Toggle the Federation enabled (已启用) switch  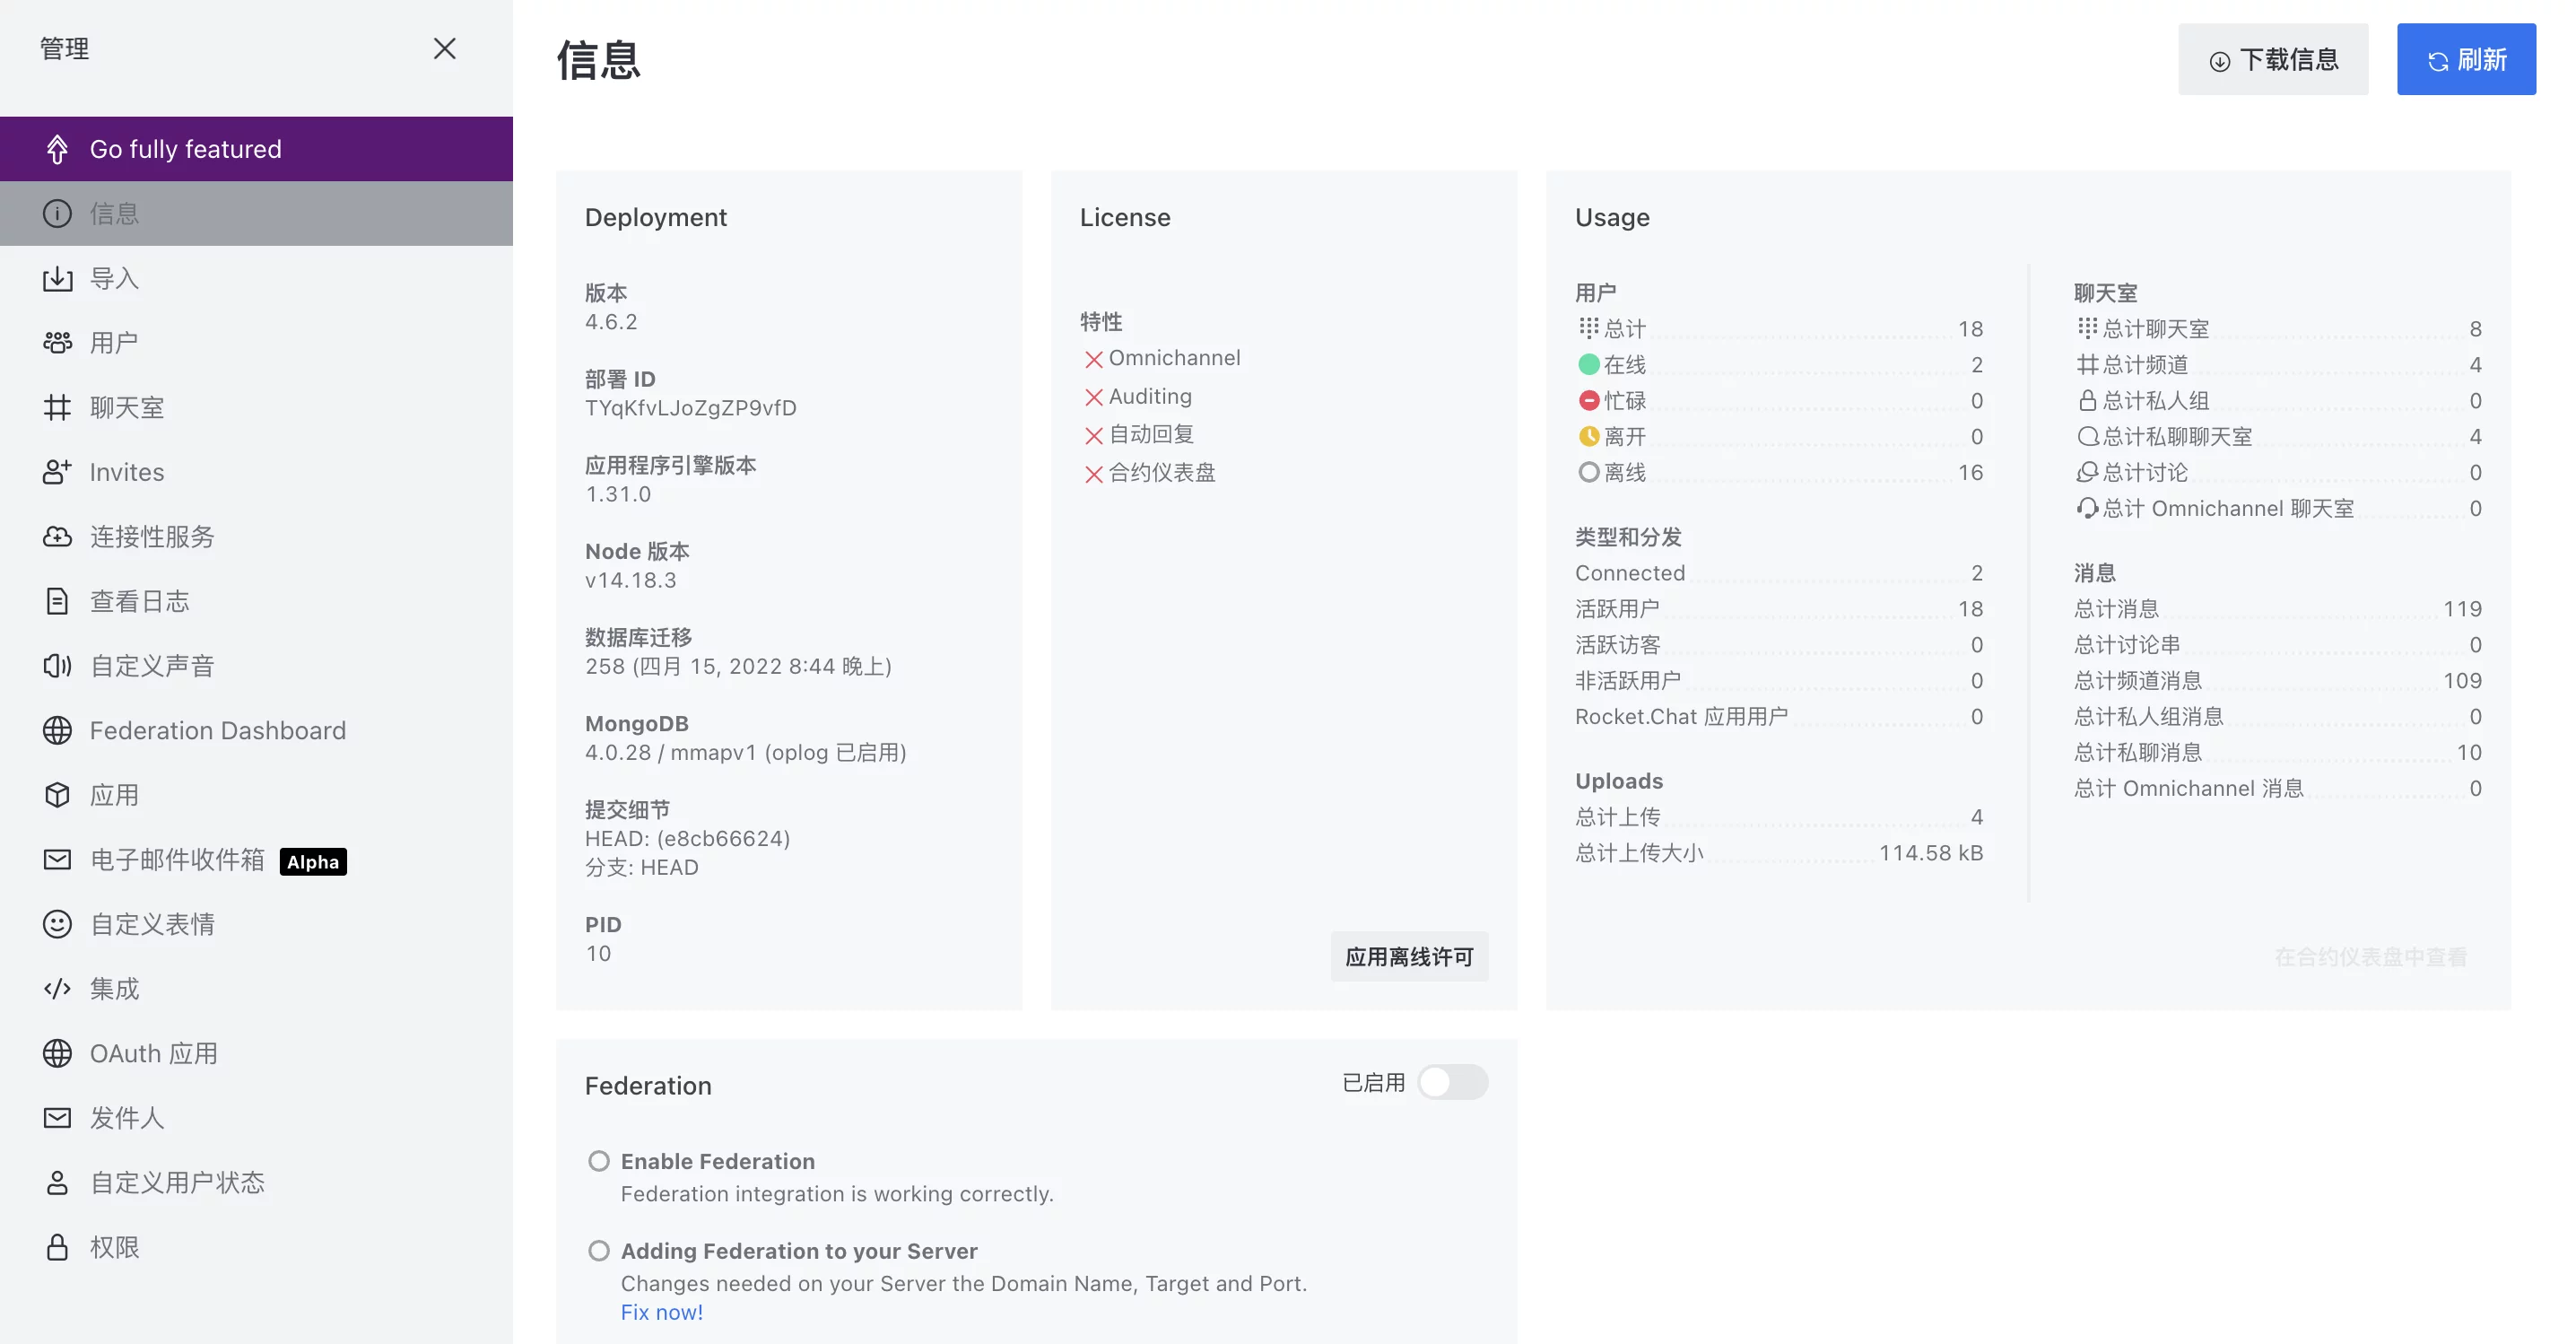[1452, 1082]
